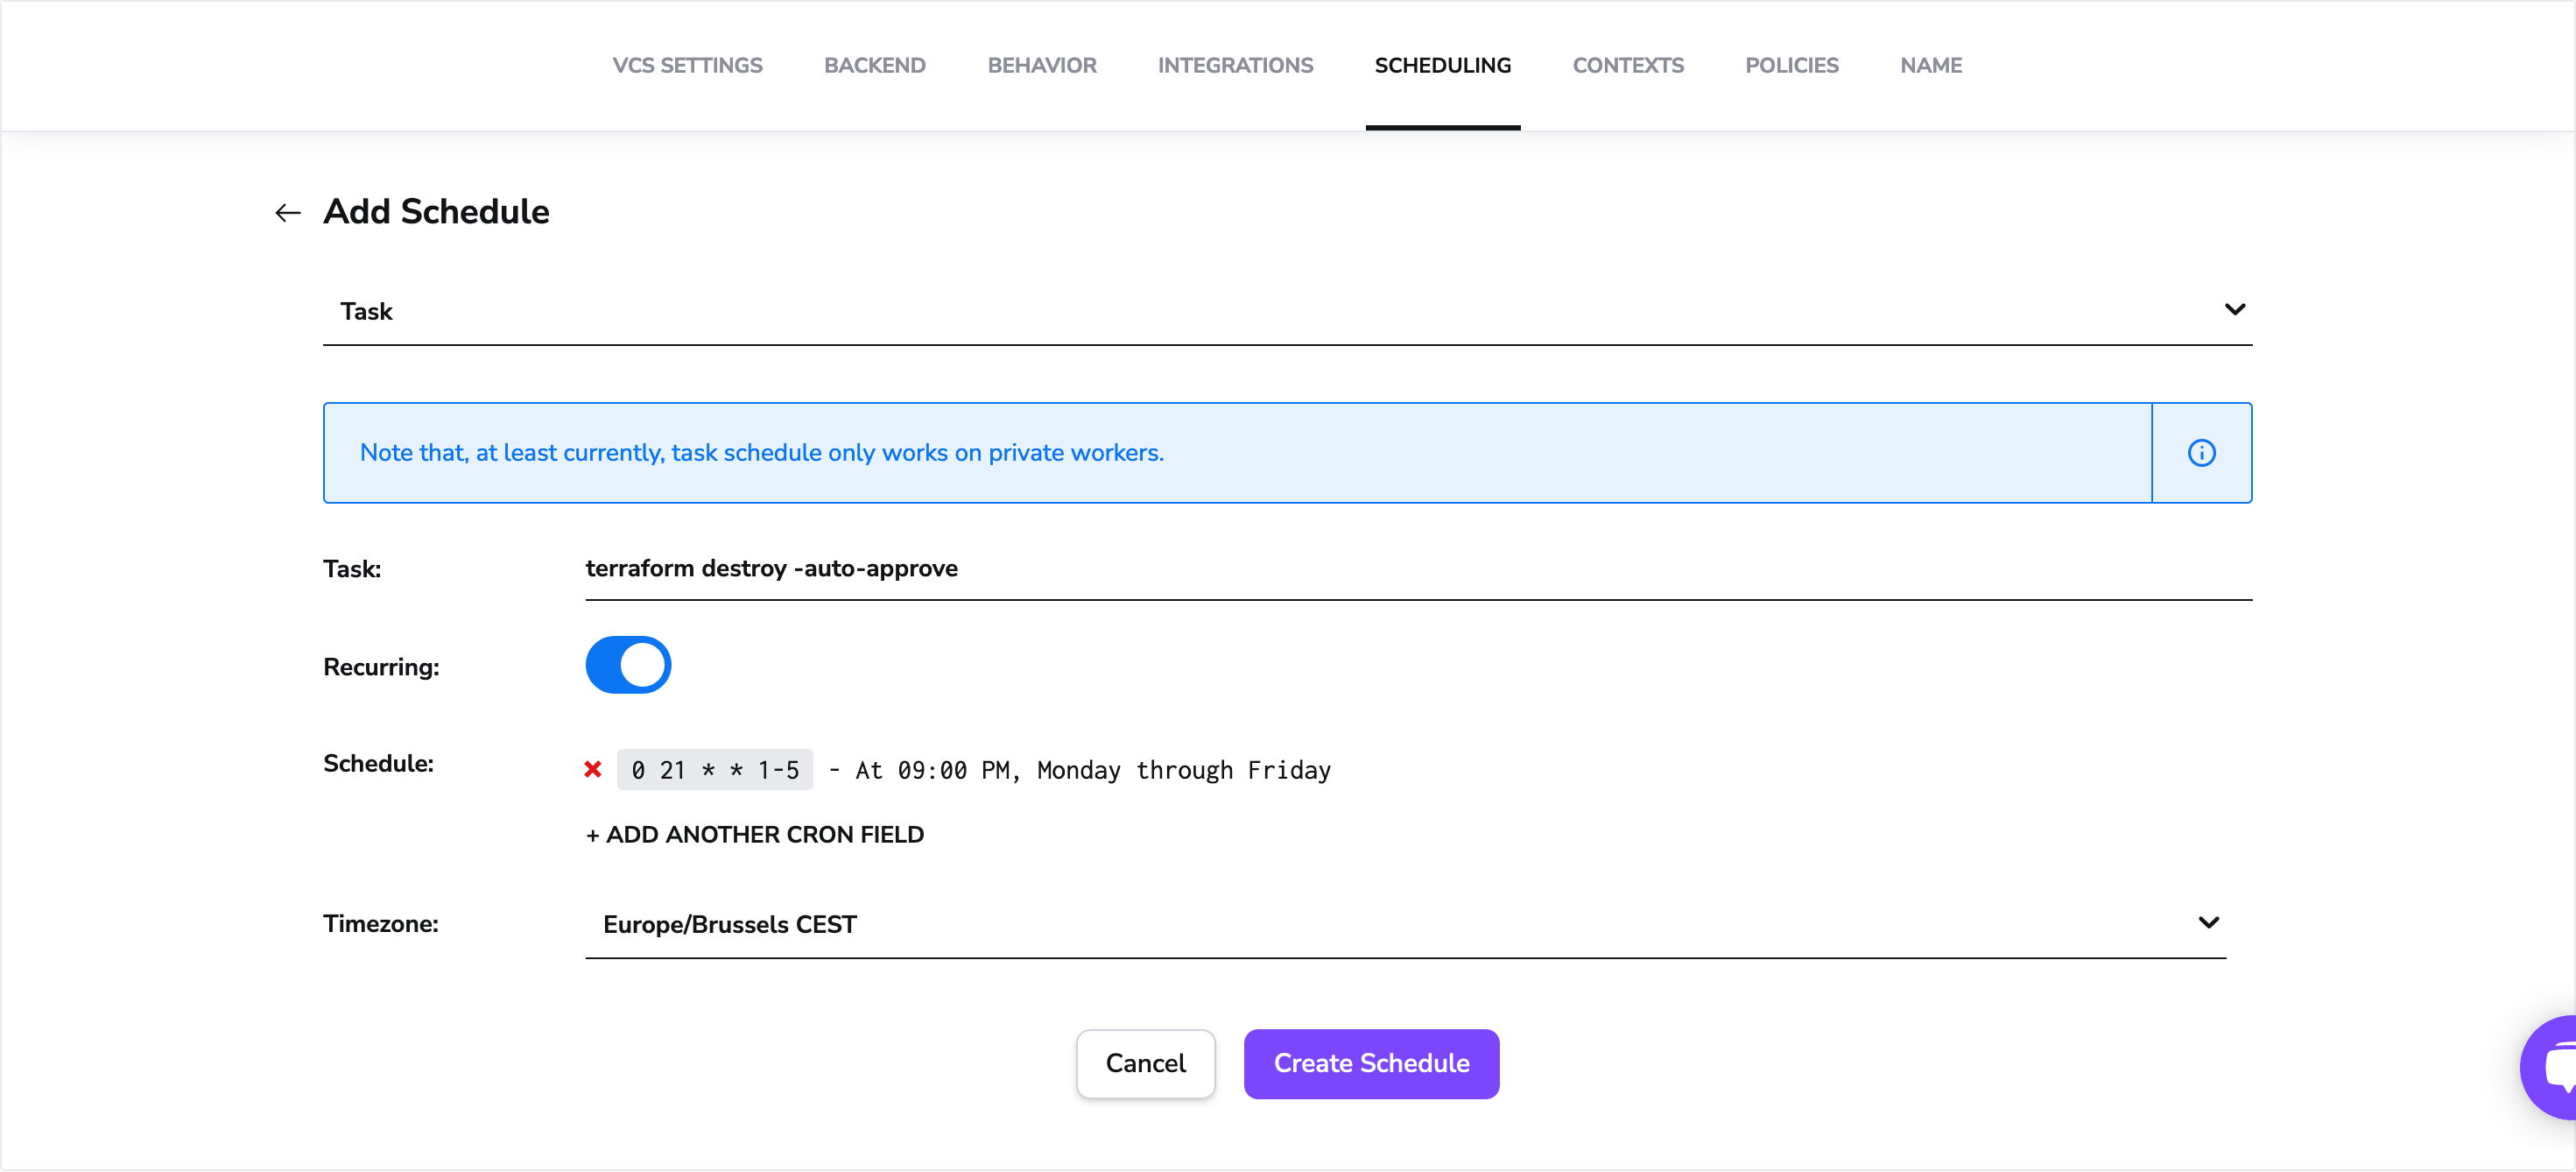
Task: Click the Cancel button
Action: (x=1145, y=1063)
